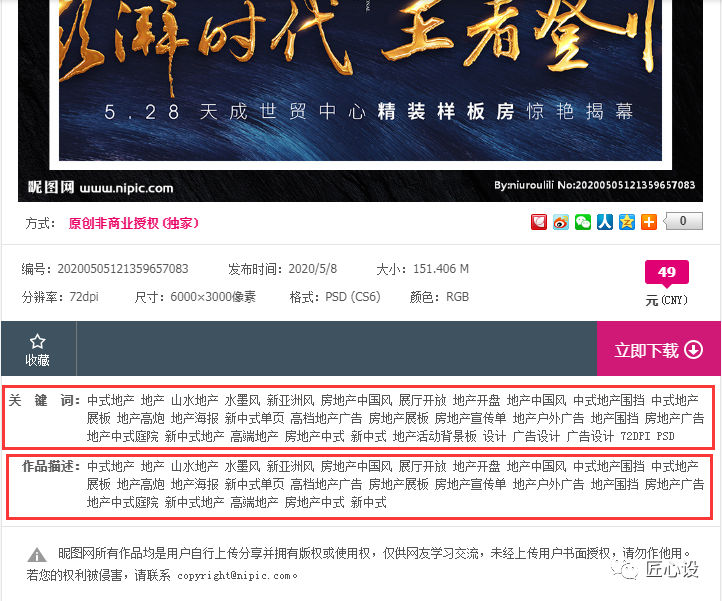Open more share options plus icon
The width and height of the screenshot is (722, 601).
(x=649, y=222)
